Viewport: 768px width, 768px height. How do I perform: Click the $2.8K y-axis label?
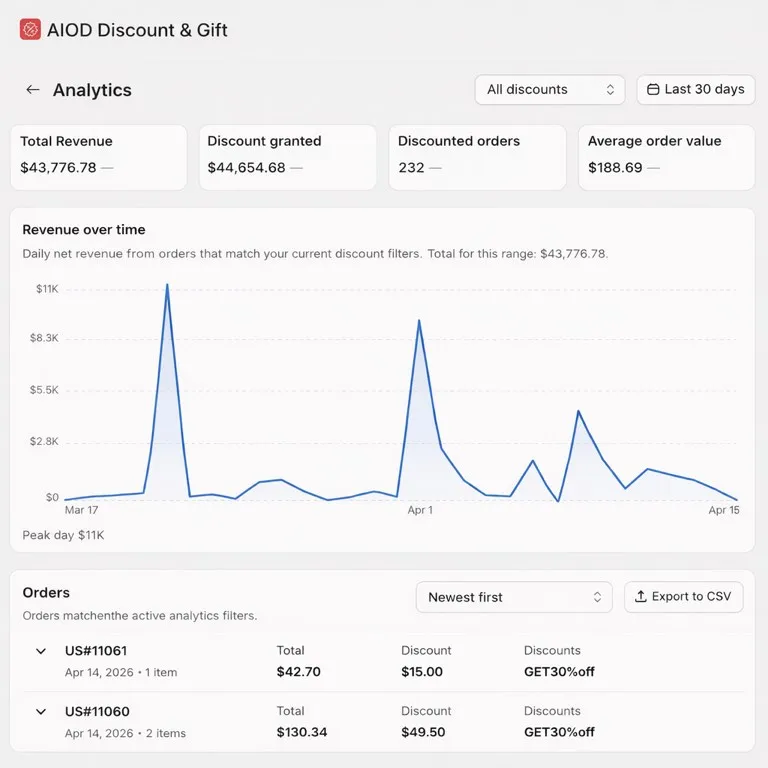pos(44,441)
